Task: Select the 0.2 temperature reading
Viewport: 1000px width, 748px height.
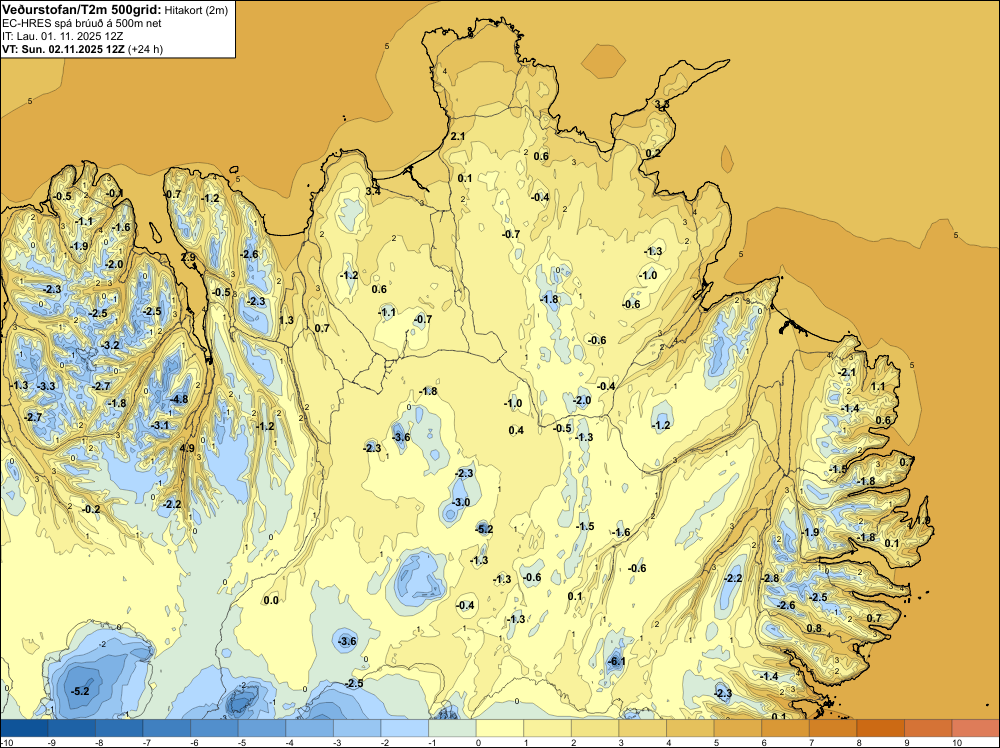Action: point(653,153)
